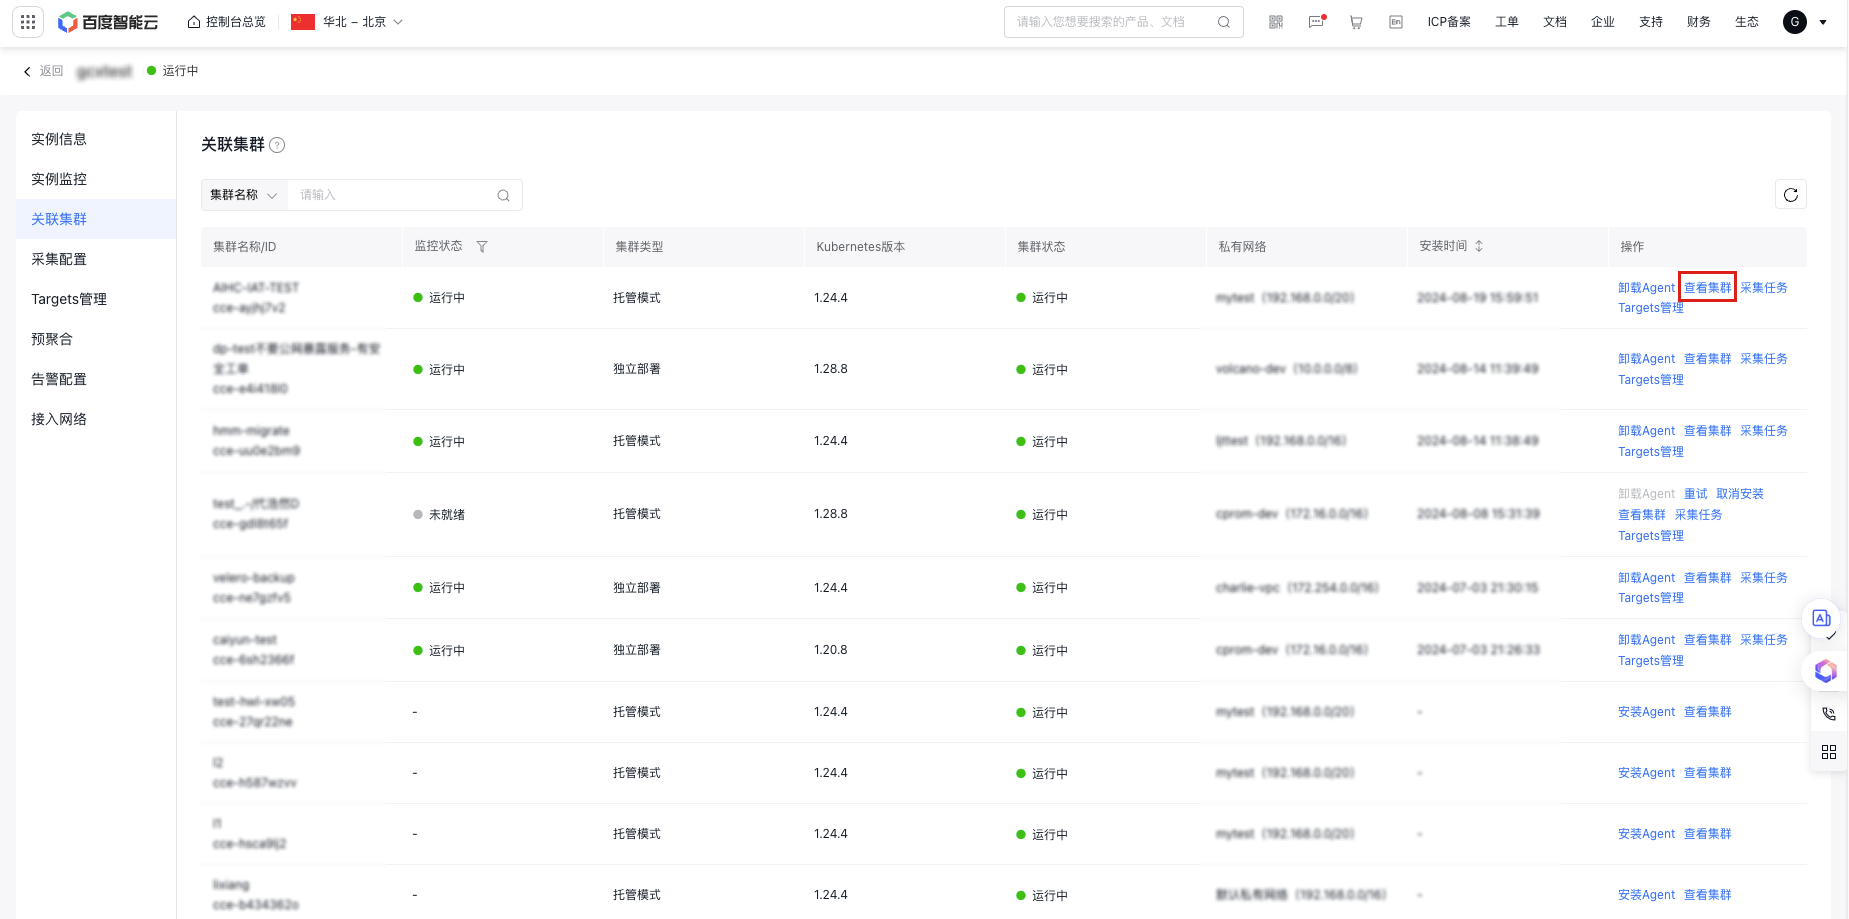
Task: Select 实例信息 in sidebar
Action: pyautogui.click(x=96, y=139)
